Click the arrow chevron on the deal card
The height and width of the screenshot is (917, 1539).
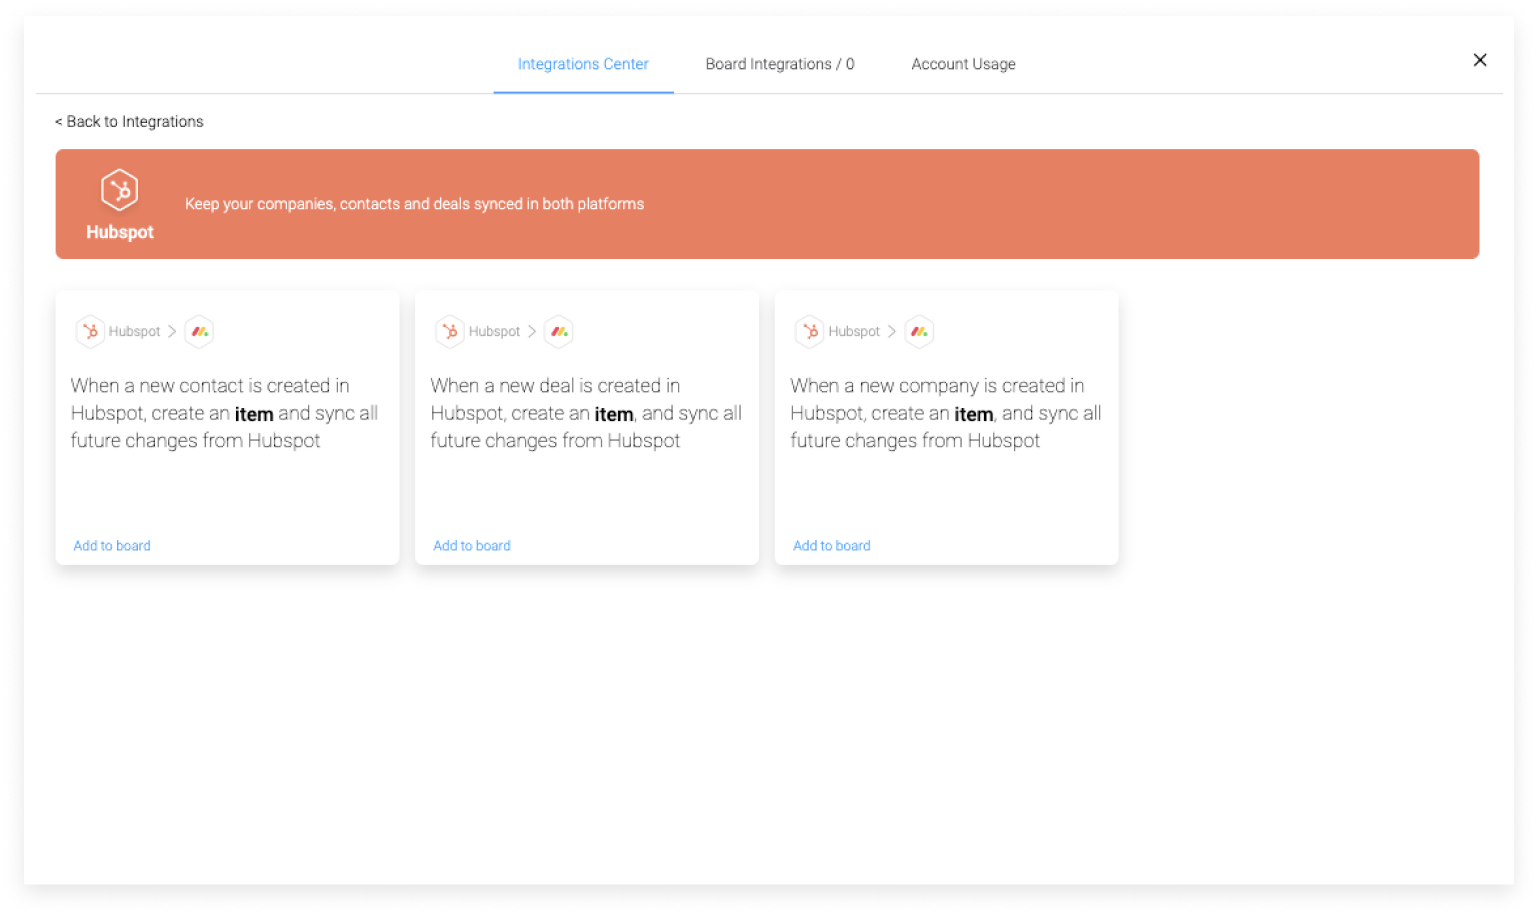(532, 331)
